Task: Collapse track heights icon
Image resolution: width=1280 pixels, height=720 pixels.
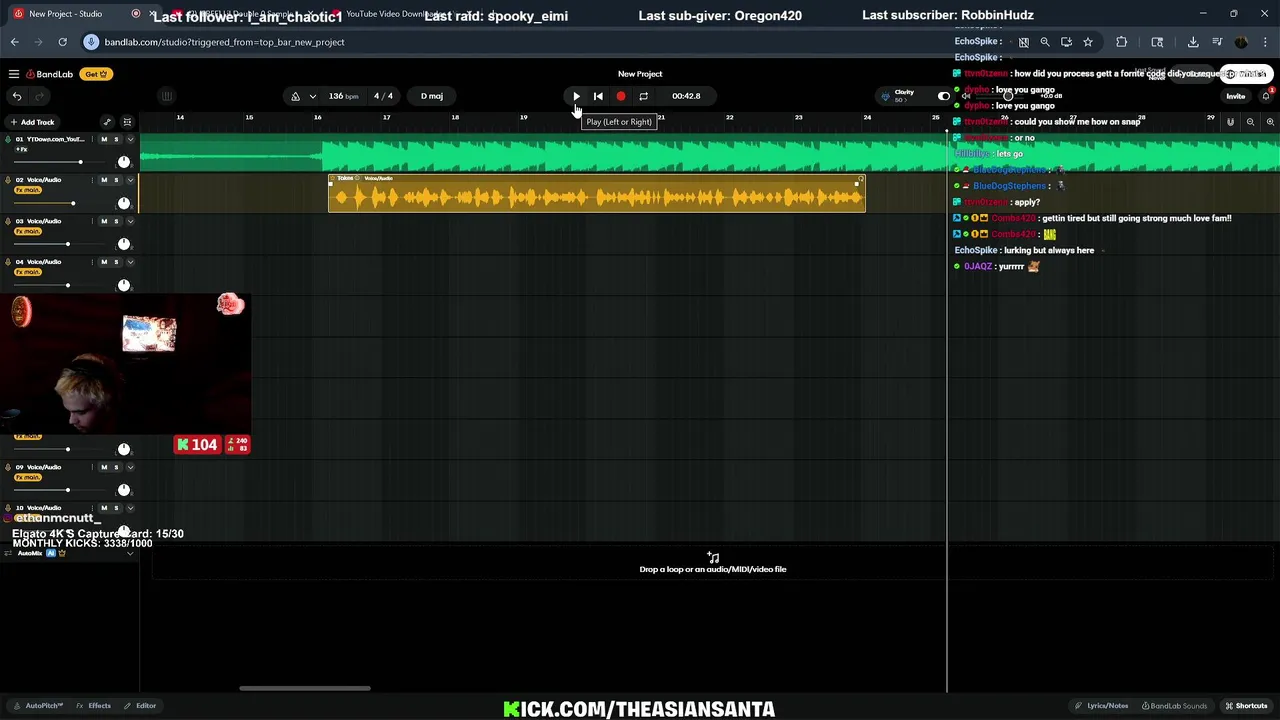Action: tap(127, 122)
